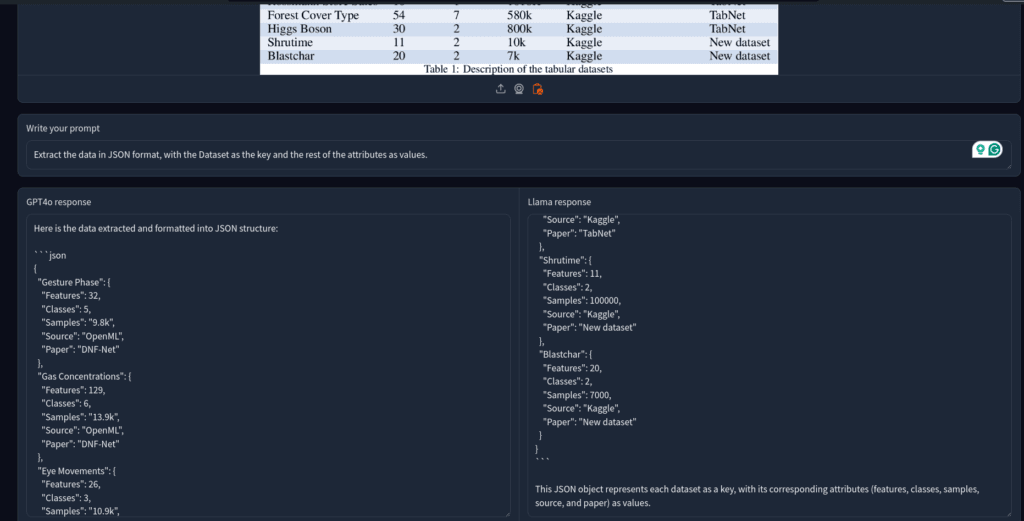Click the "800k" samples cell

pos(519,29)
